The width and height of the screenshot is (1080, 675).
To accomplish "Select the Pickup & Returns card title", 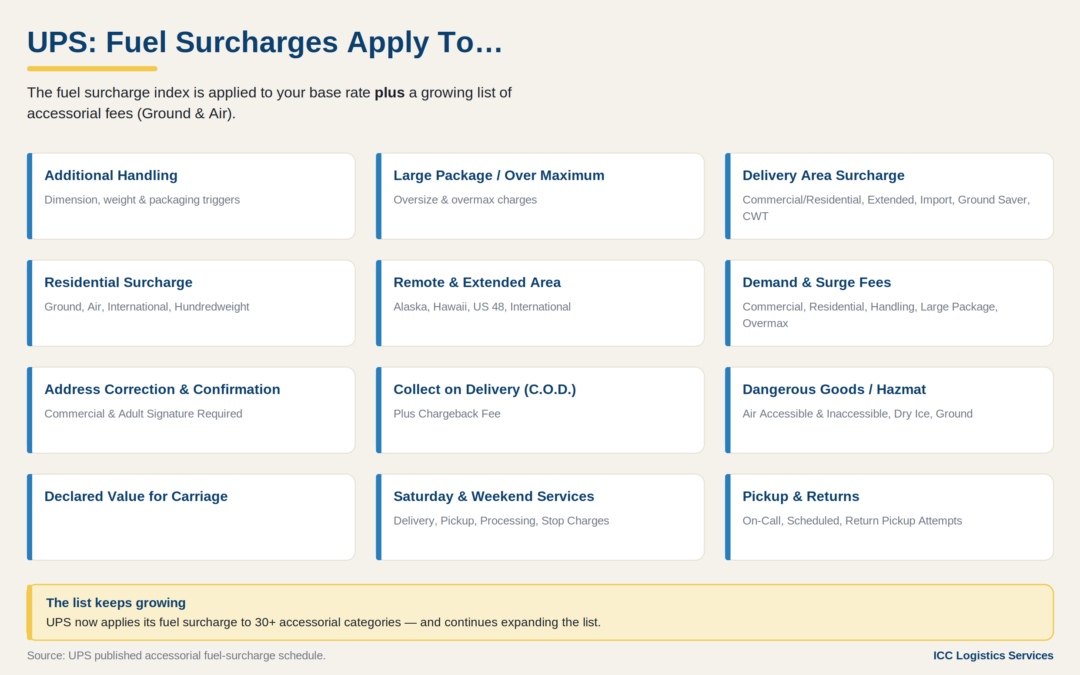I will pos(800,497).
